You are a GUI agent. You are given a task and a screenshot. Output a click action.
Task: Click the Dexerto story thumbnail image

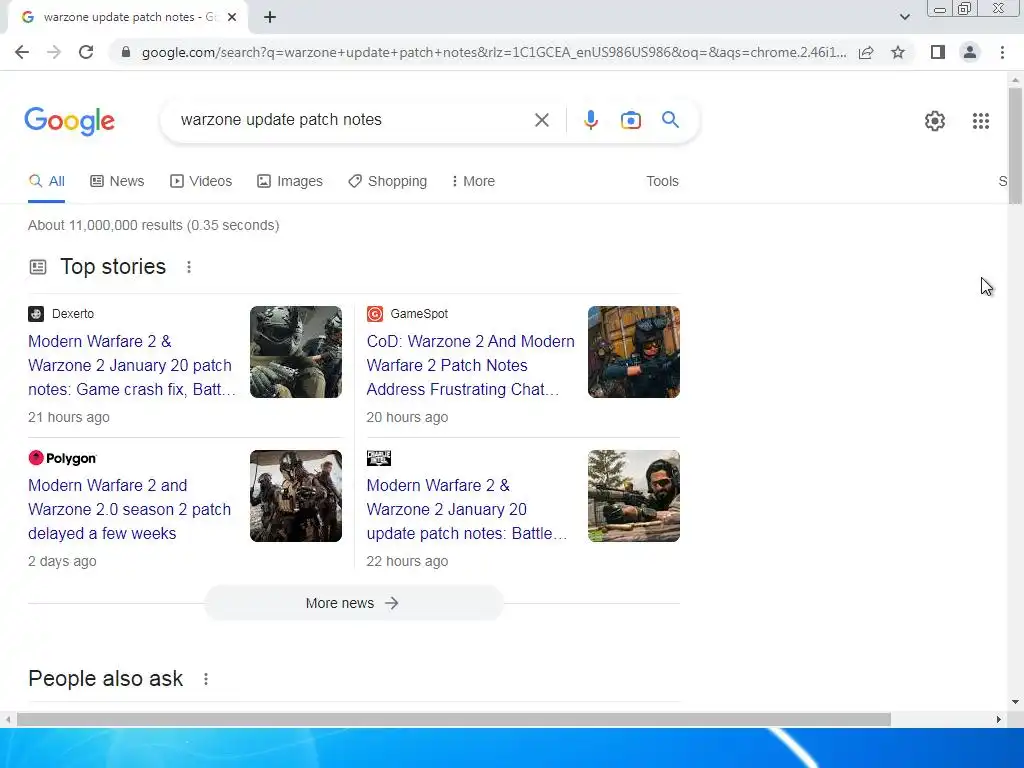pos(296,352)
